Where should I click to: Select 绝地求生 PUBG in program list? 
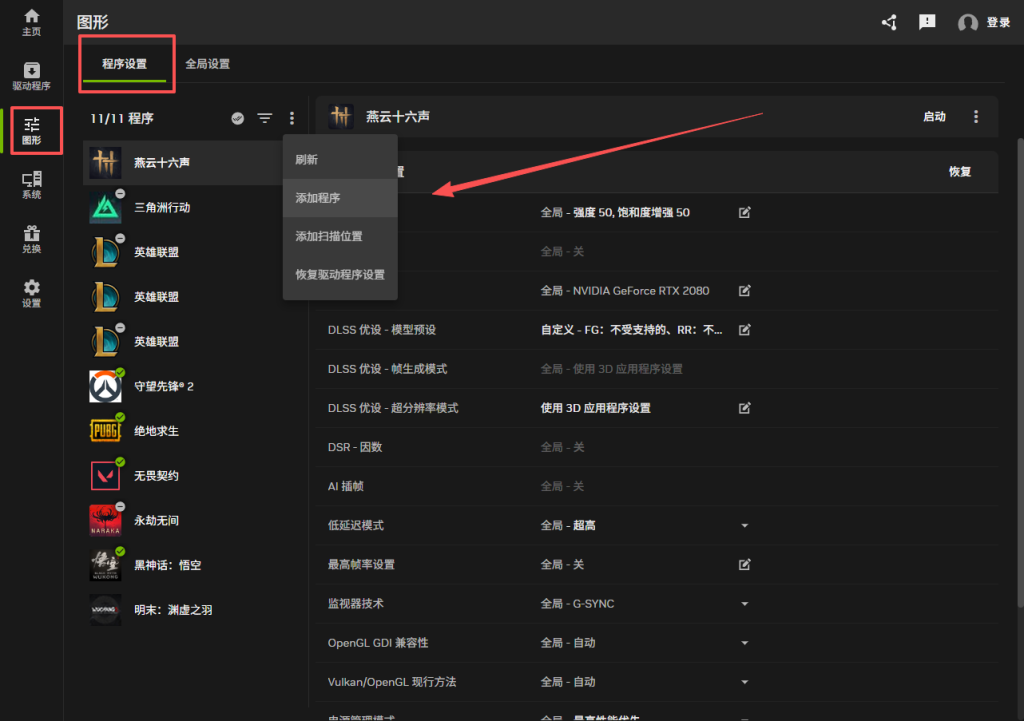(x=156, y=431)
